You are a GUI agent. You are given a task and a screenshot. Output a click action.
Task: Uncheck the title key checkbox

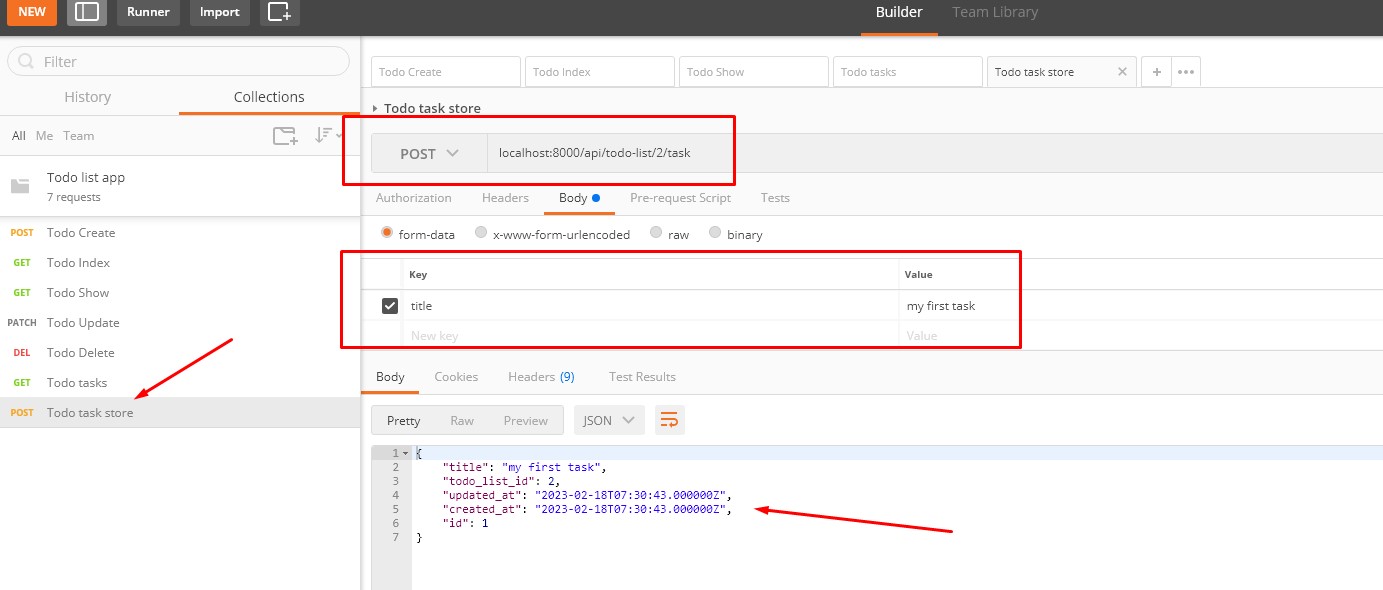(390, 306)
